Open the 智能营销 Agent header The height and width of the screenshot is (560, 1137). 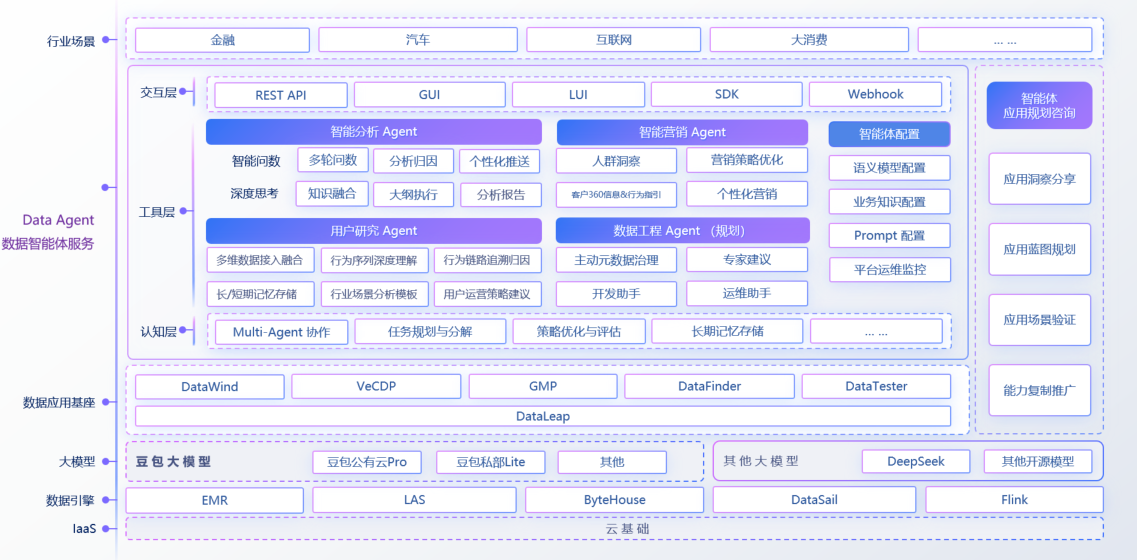[682, 132]
